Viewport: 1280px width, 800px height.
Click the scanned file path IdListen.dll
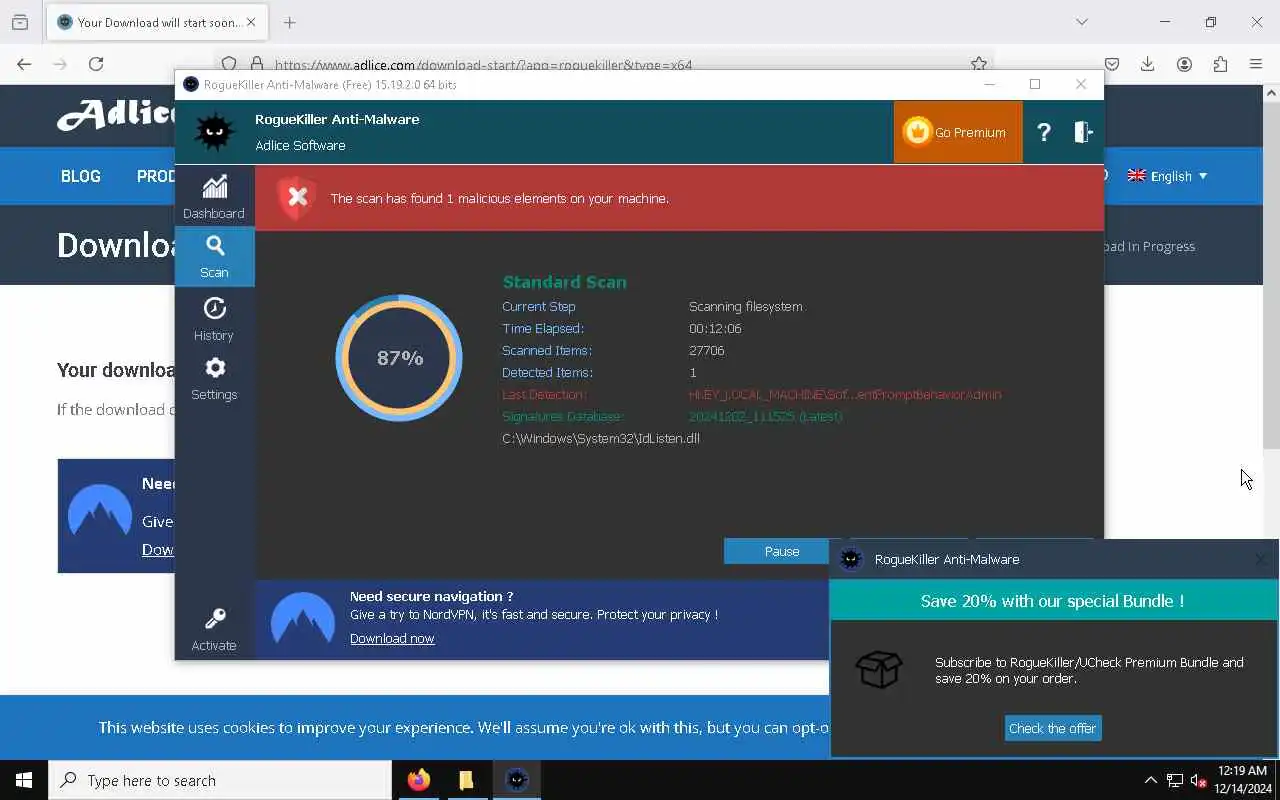coord(601,438)
